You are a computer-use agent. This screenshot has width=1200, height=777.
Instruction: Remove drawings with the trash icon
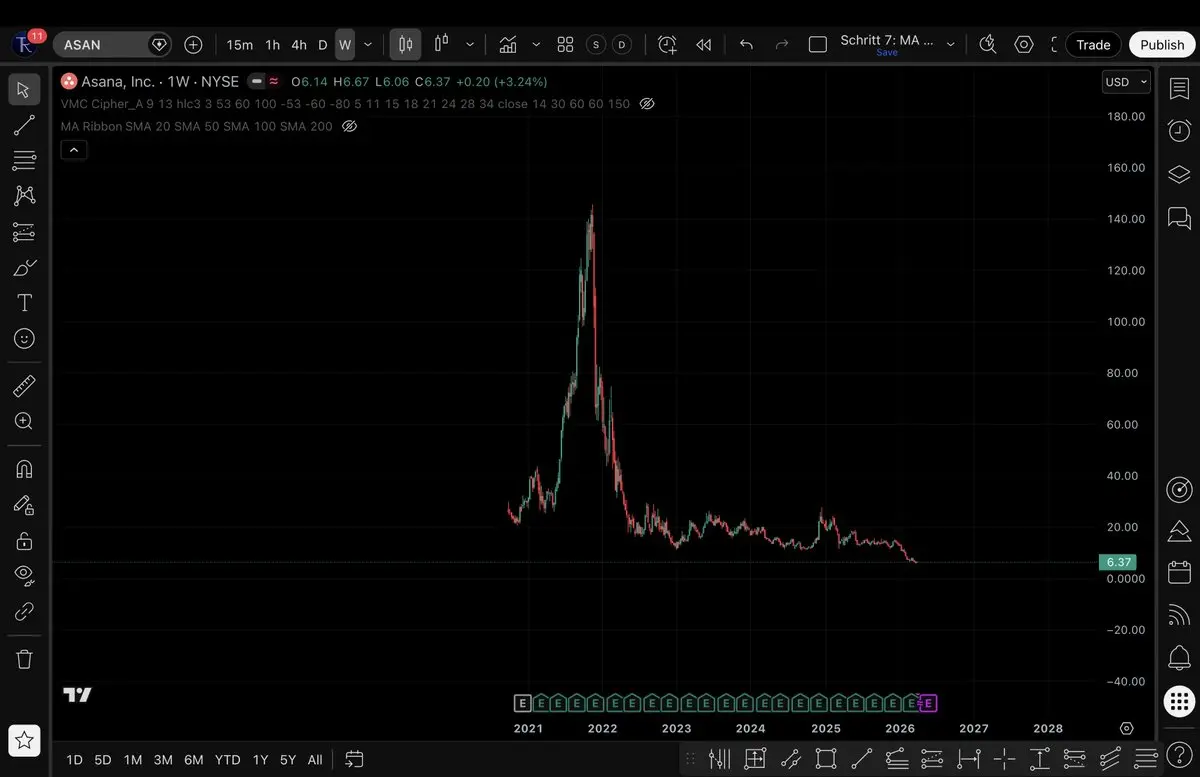(24, 659)
